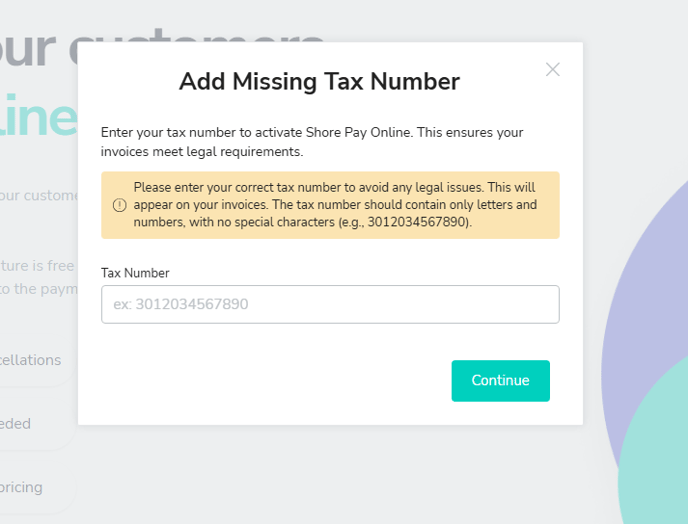688x524 pixels.
Task: Click the 'Enter your tax number' description paragraph
Action: (312, 142)
